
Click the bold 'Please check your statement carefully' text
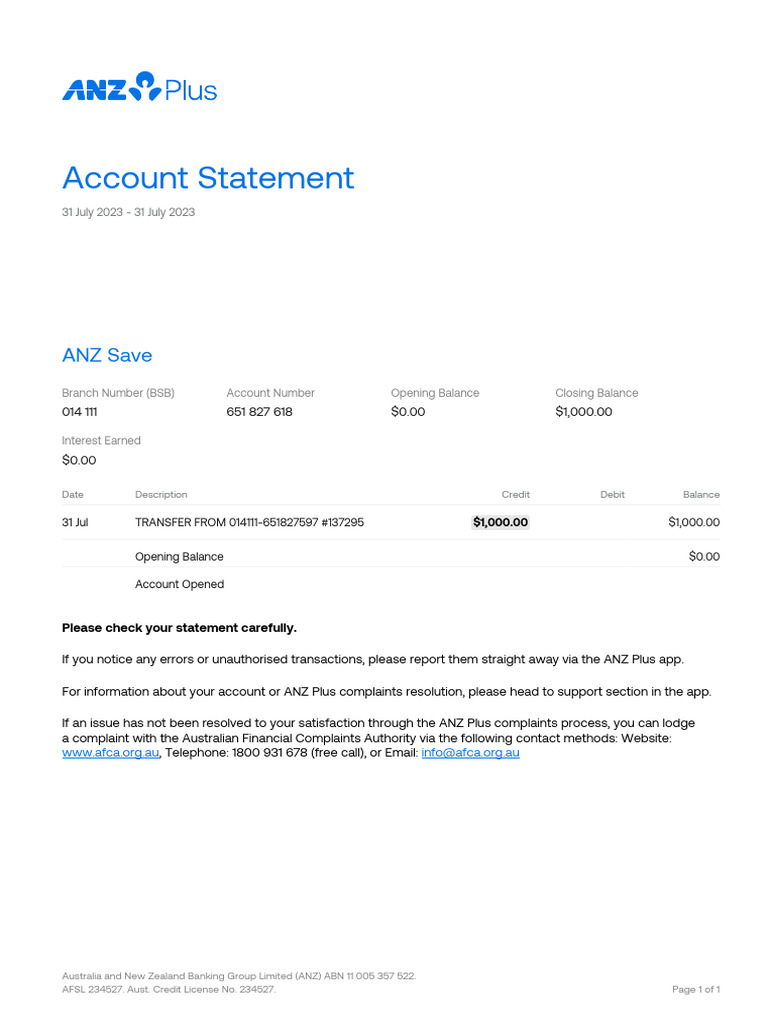coord(179,628)
